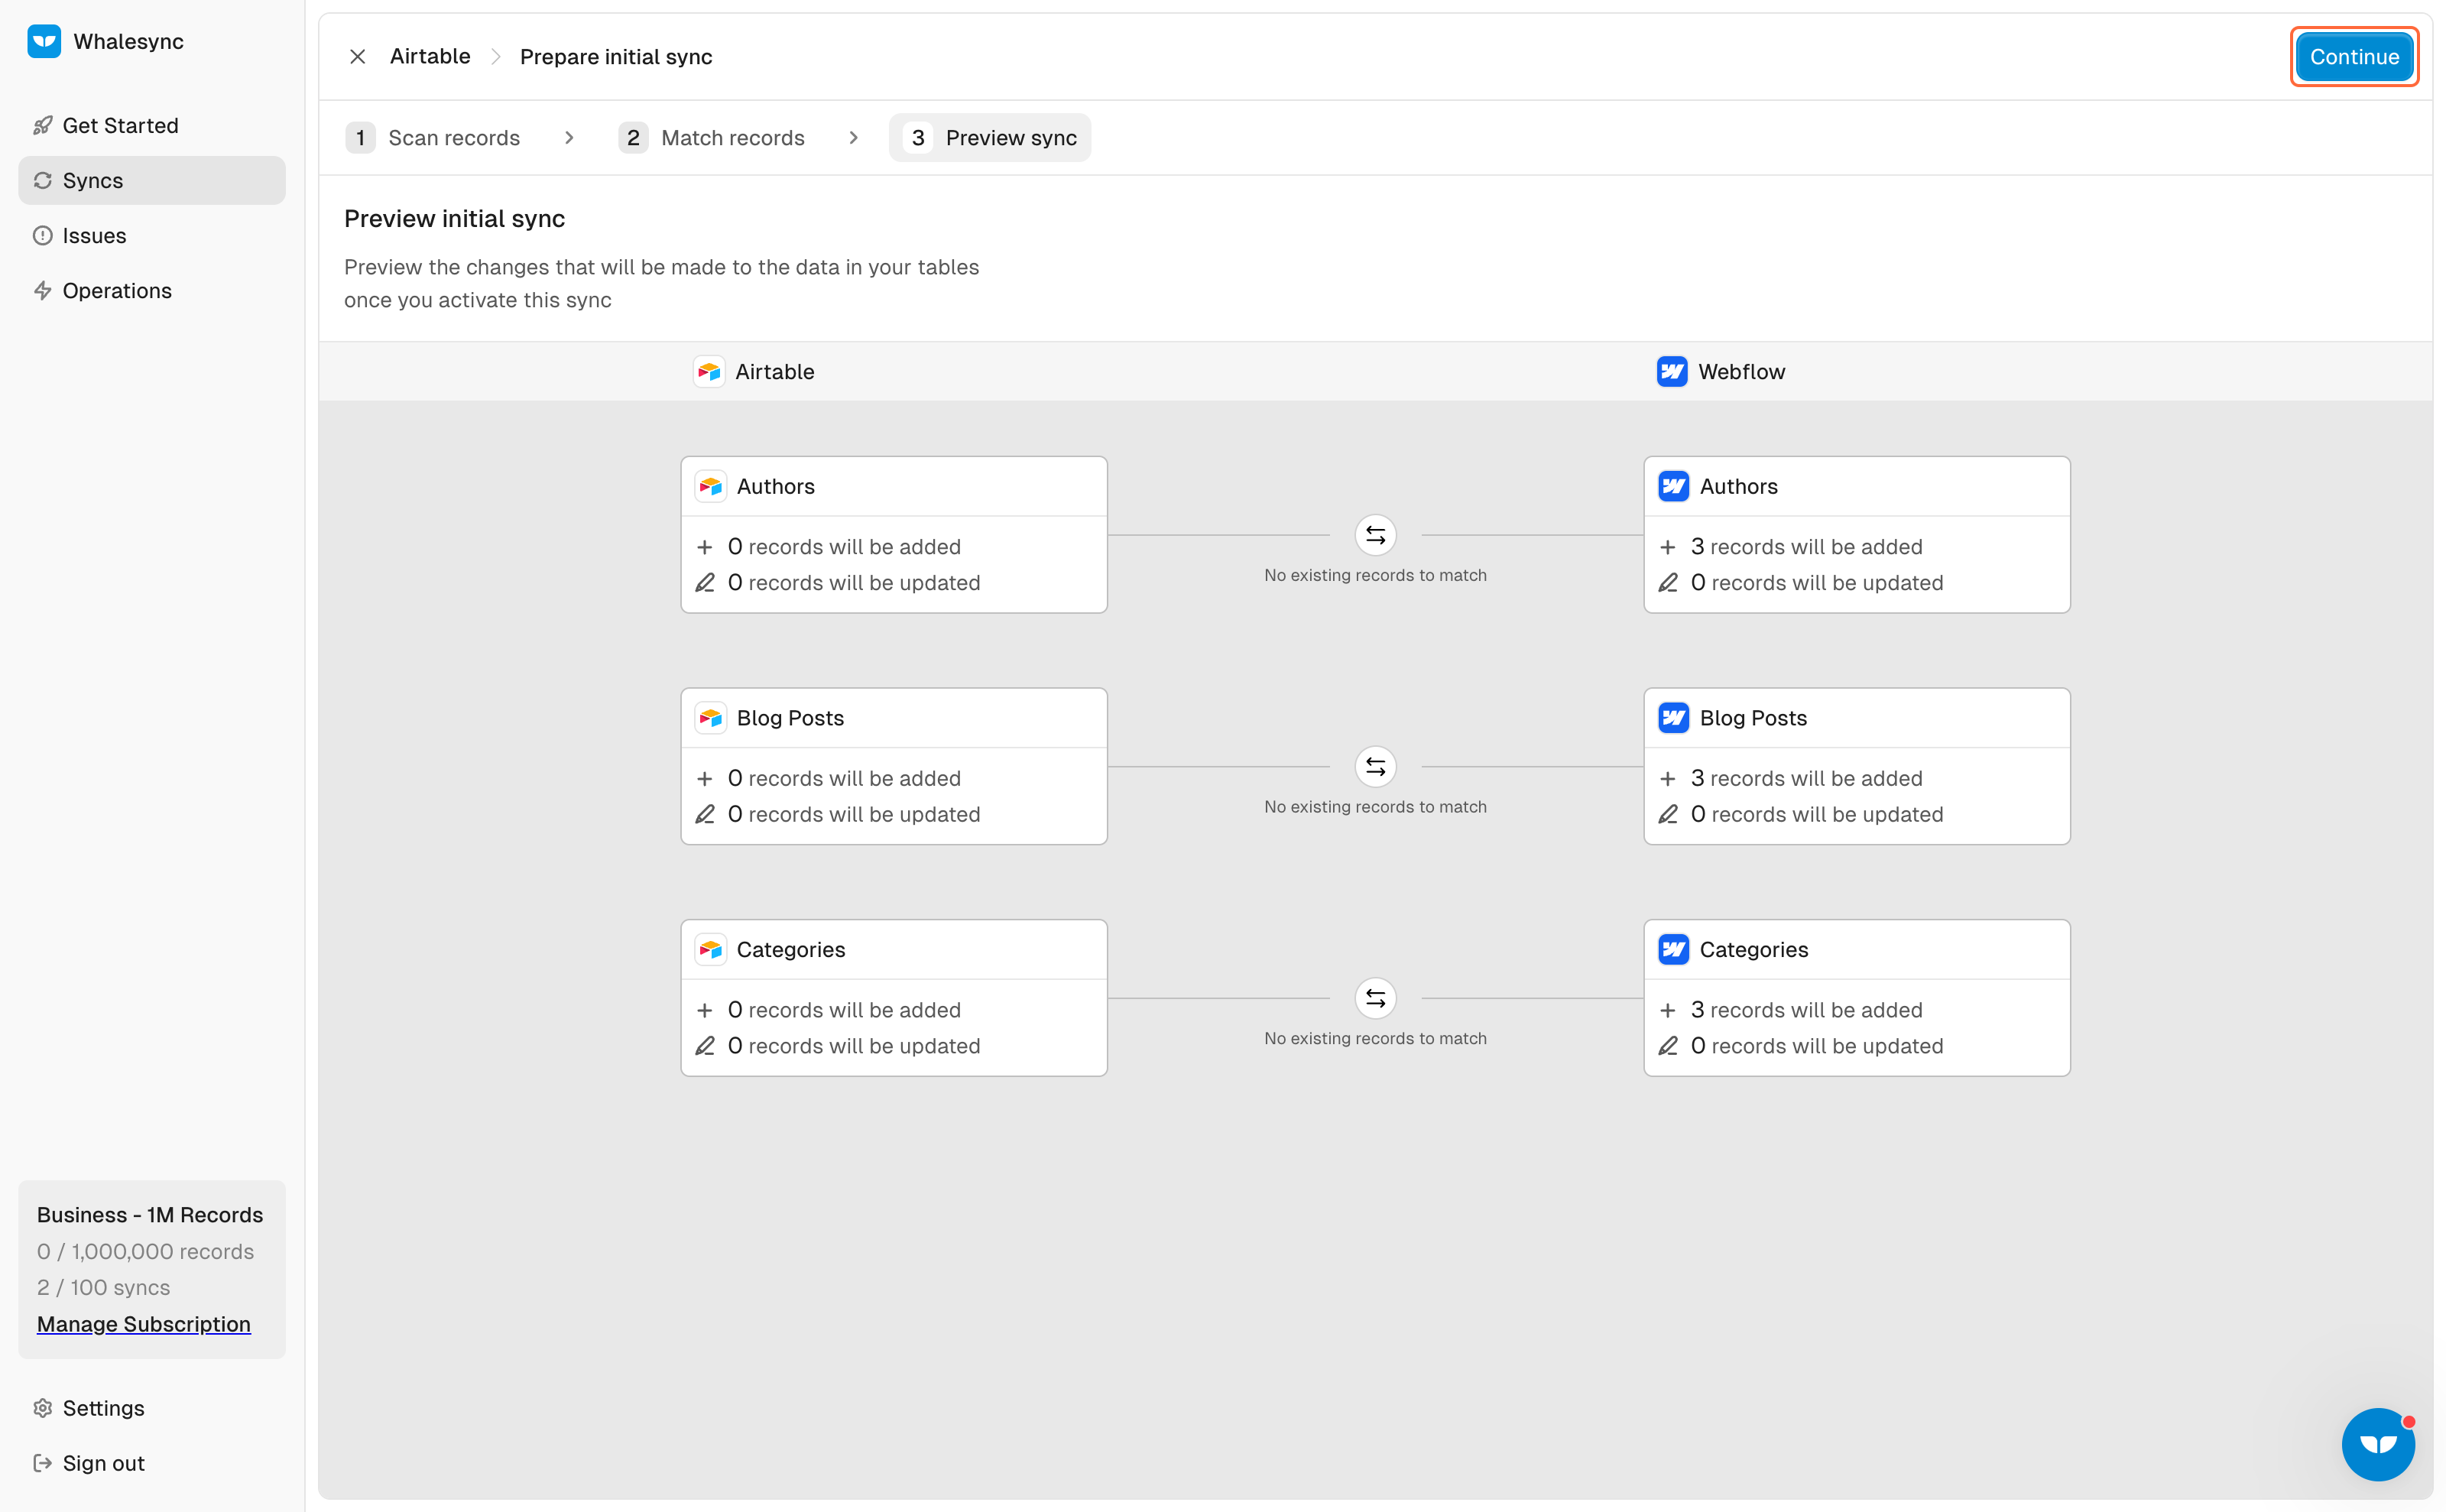Click plus icon on Webflow Categories card
Image resolution: width=2446 pixels, height=1512 pixels.
[1667, 1010]
